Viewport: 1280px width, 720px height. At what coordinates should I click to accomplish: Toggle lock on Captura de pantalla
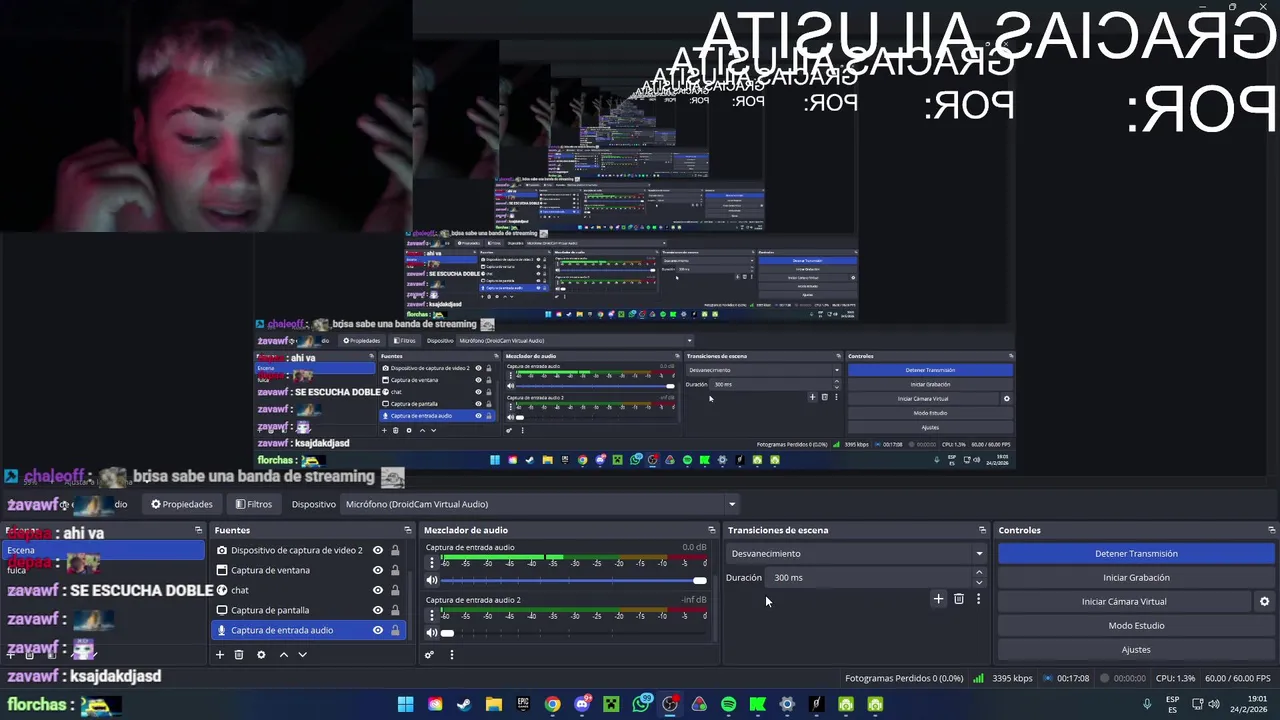coord(395,610)
